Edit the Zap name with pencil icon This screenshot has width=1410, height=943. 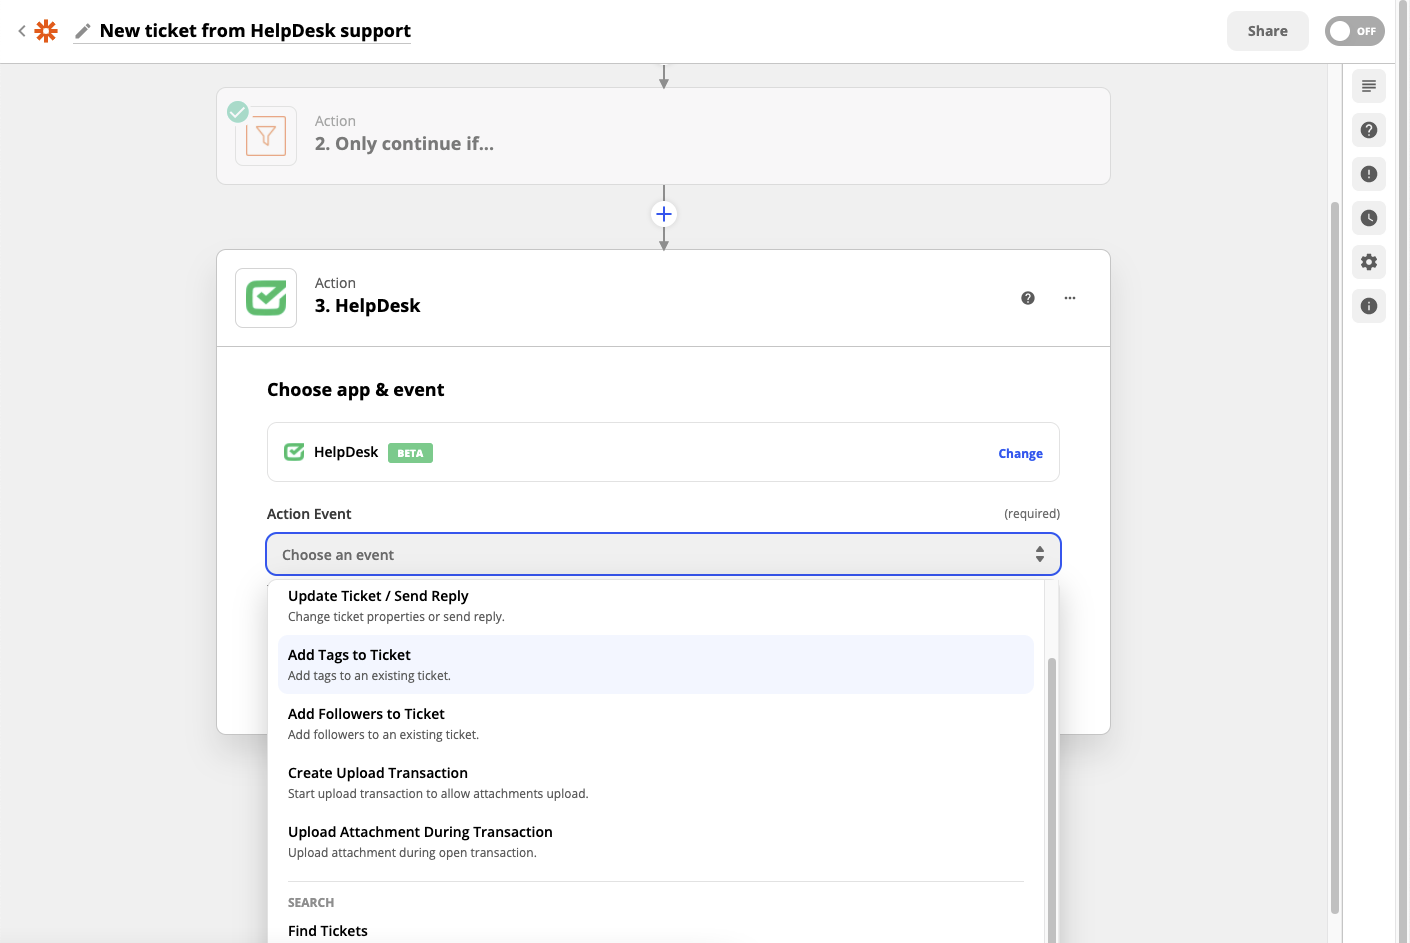pyautogui.click(x=83, y=31)
